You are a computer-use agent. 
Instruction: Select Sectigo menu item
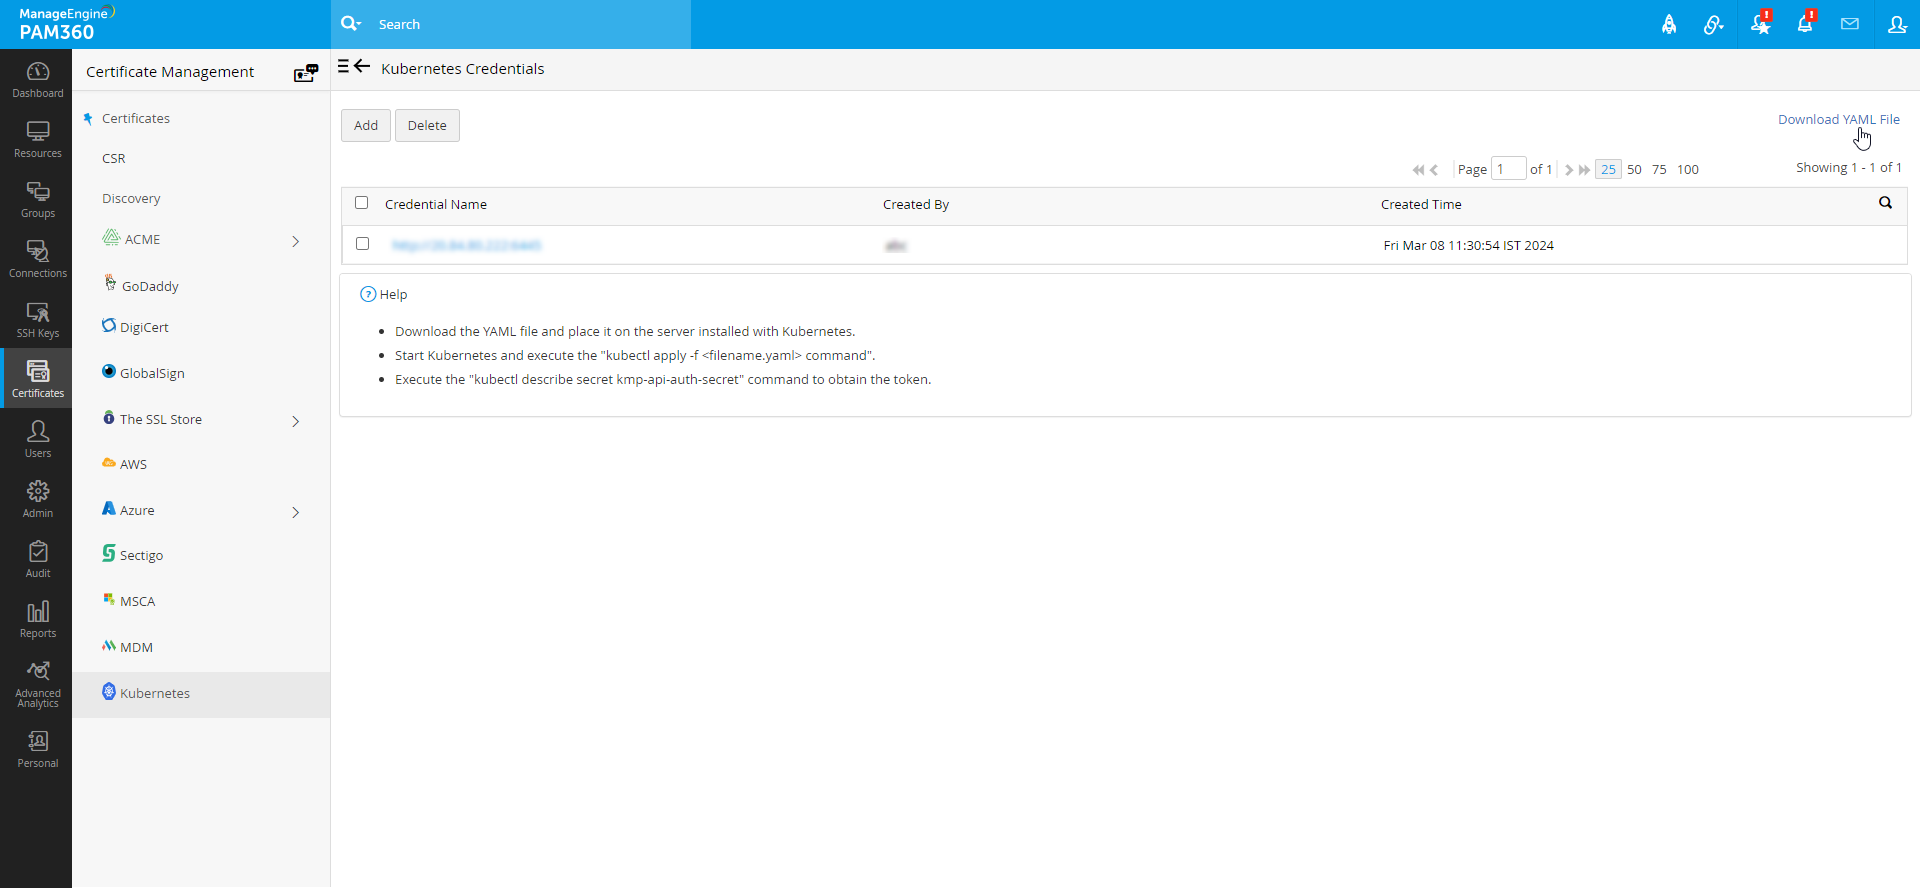pyautogui.click(x=133, y=554)
